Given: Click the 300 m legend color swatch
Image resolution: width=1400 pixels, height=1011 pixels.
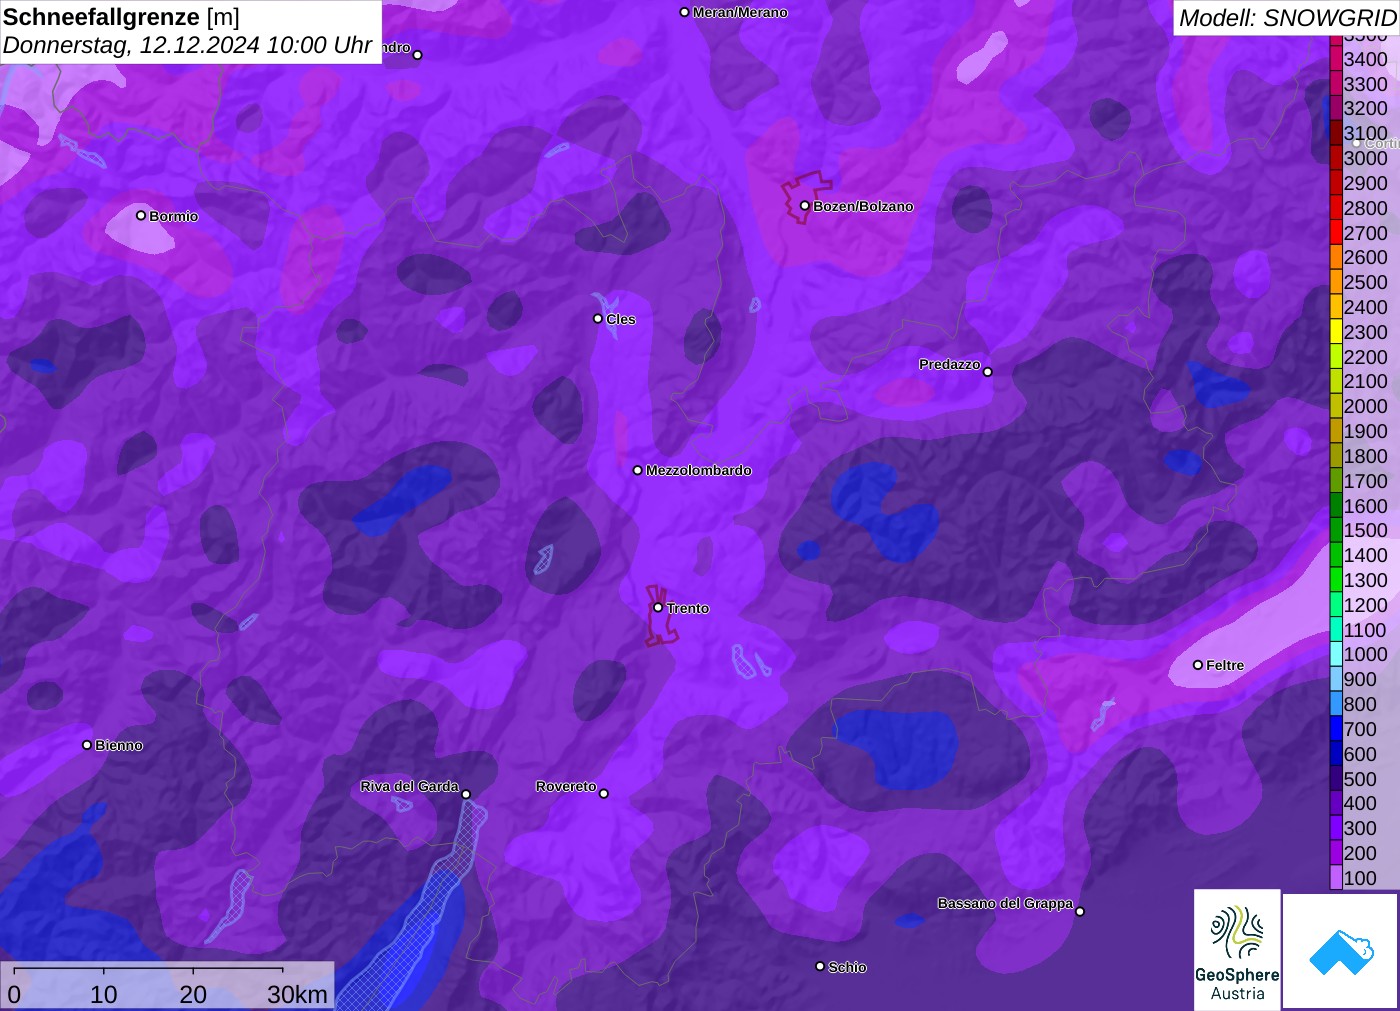Looking at the screenshot, I should tap(1336, 828).
